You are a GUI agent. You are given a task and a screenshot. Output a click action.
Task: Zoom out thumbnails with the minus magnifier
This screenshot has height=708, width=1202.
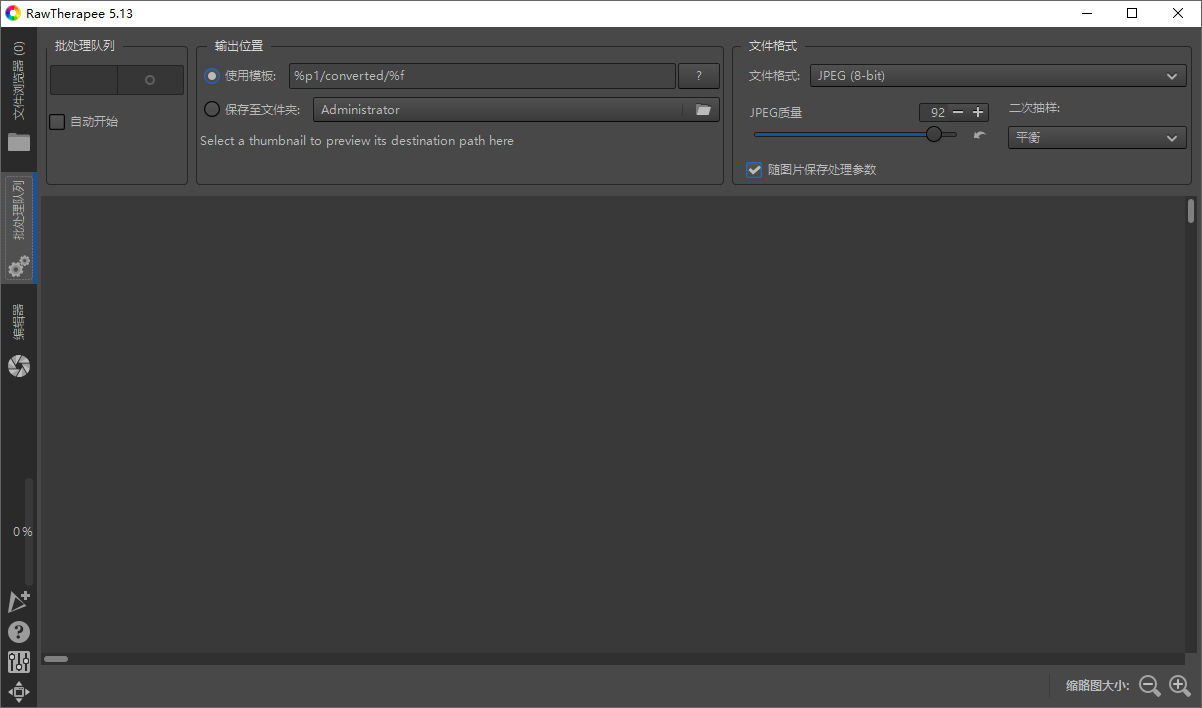pyautogui.click(x=1150, y=686)
